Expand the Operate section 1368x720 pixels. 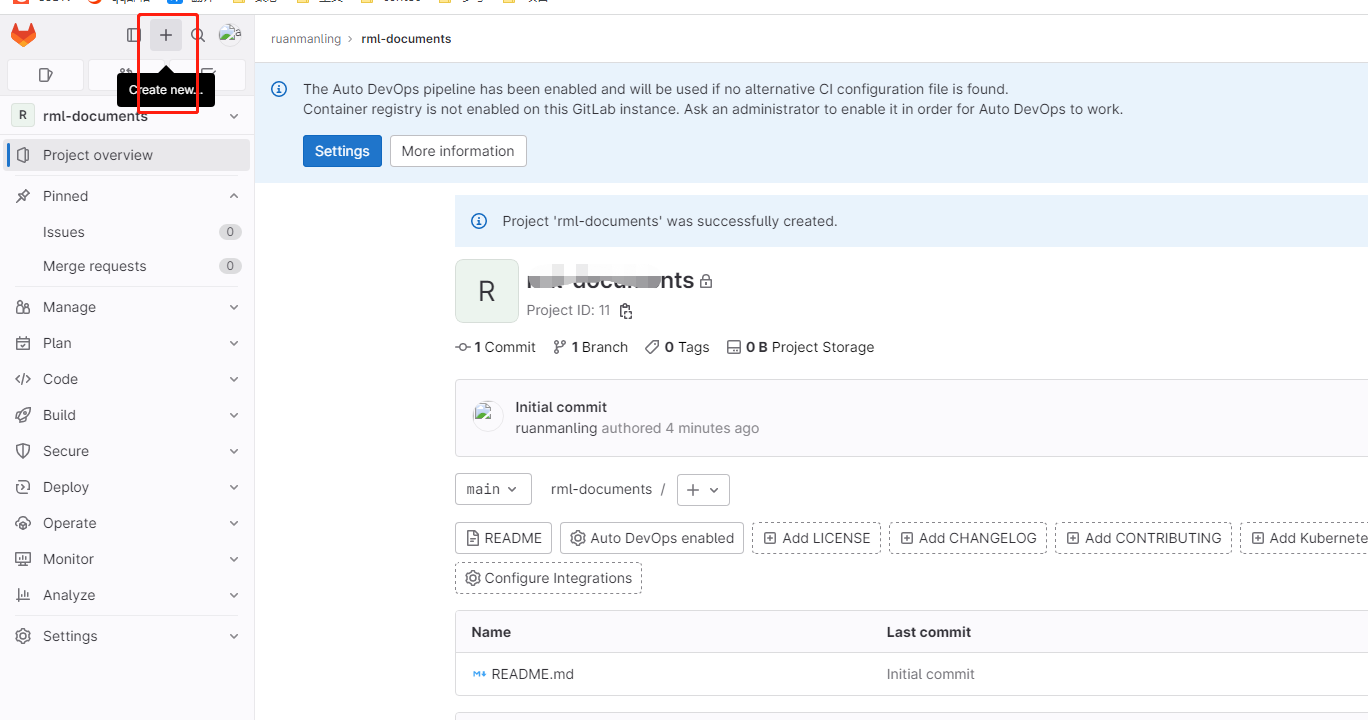[x=127, y=523]
